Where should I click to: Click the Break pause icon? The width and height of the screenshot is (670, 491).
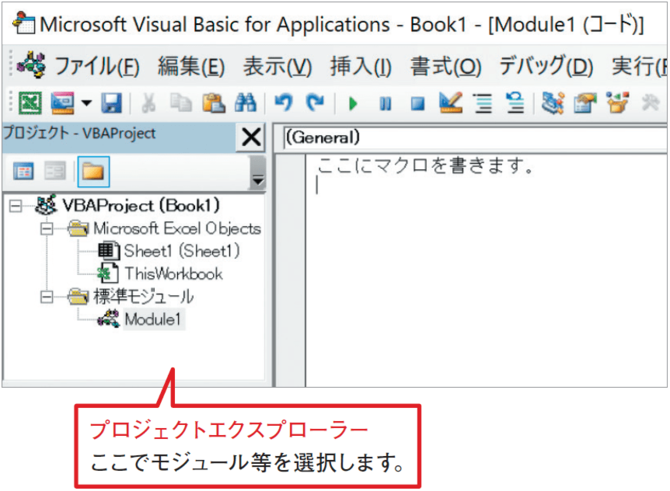click(385, 103)
